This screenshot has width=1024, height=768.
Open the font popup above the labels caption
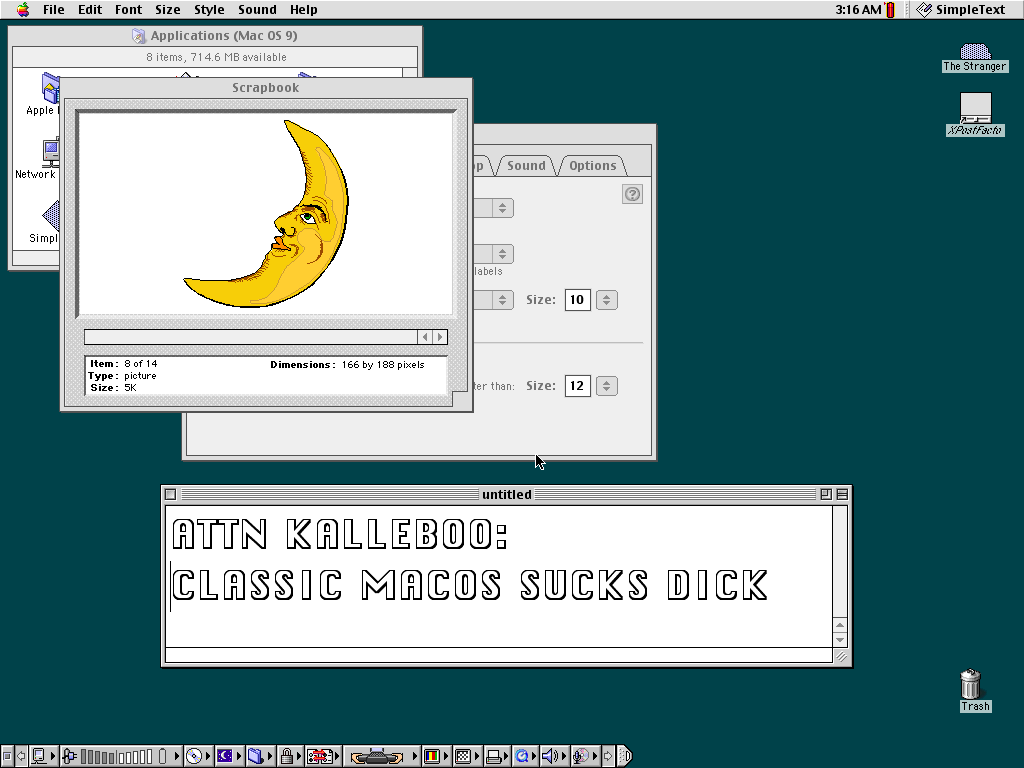click(502, 254)
